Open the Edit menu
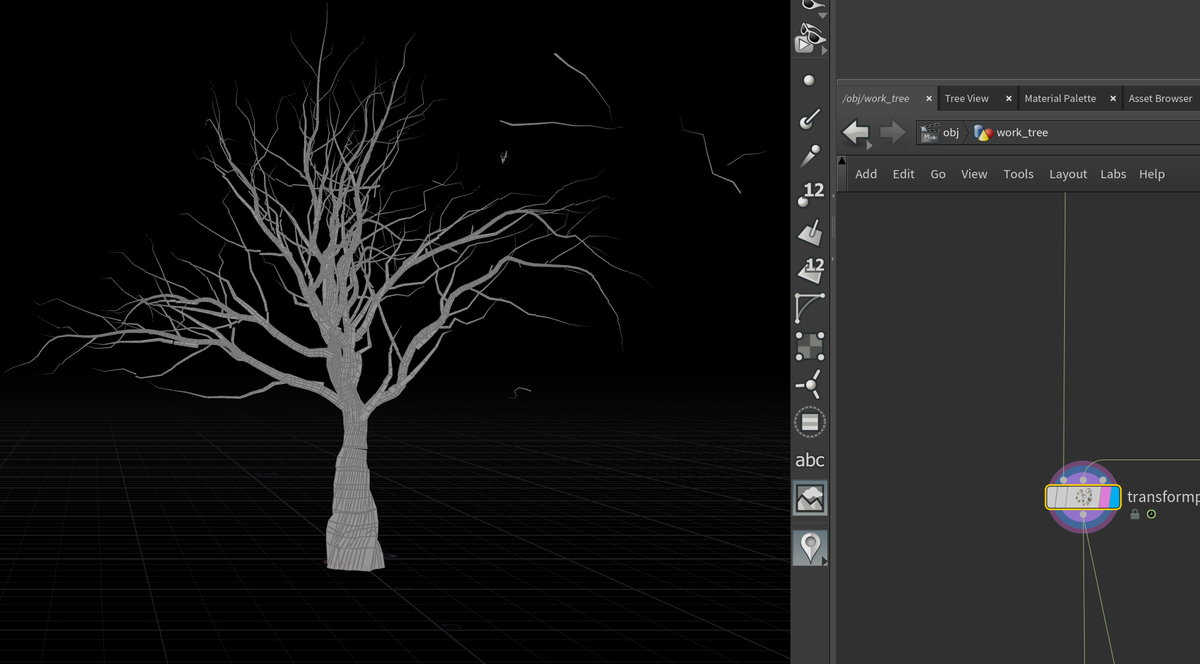 [x=904, y=174]
